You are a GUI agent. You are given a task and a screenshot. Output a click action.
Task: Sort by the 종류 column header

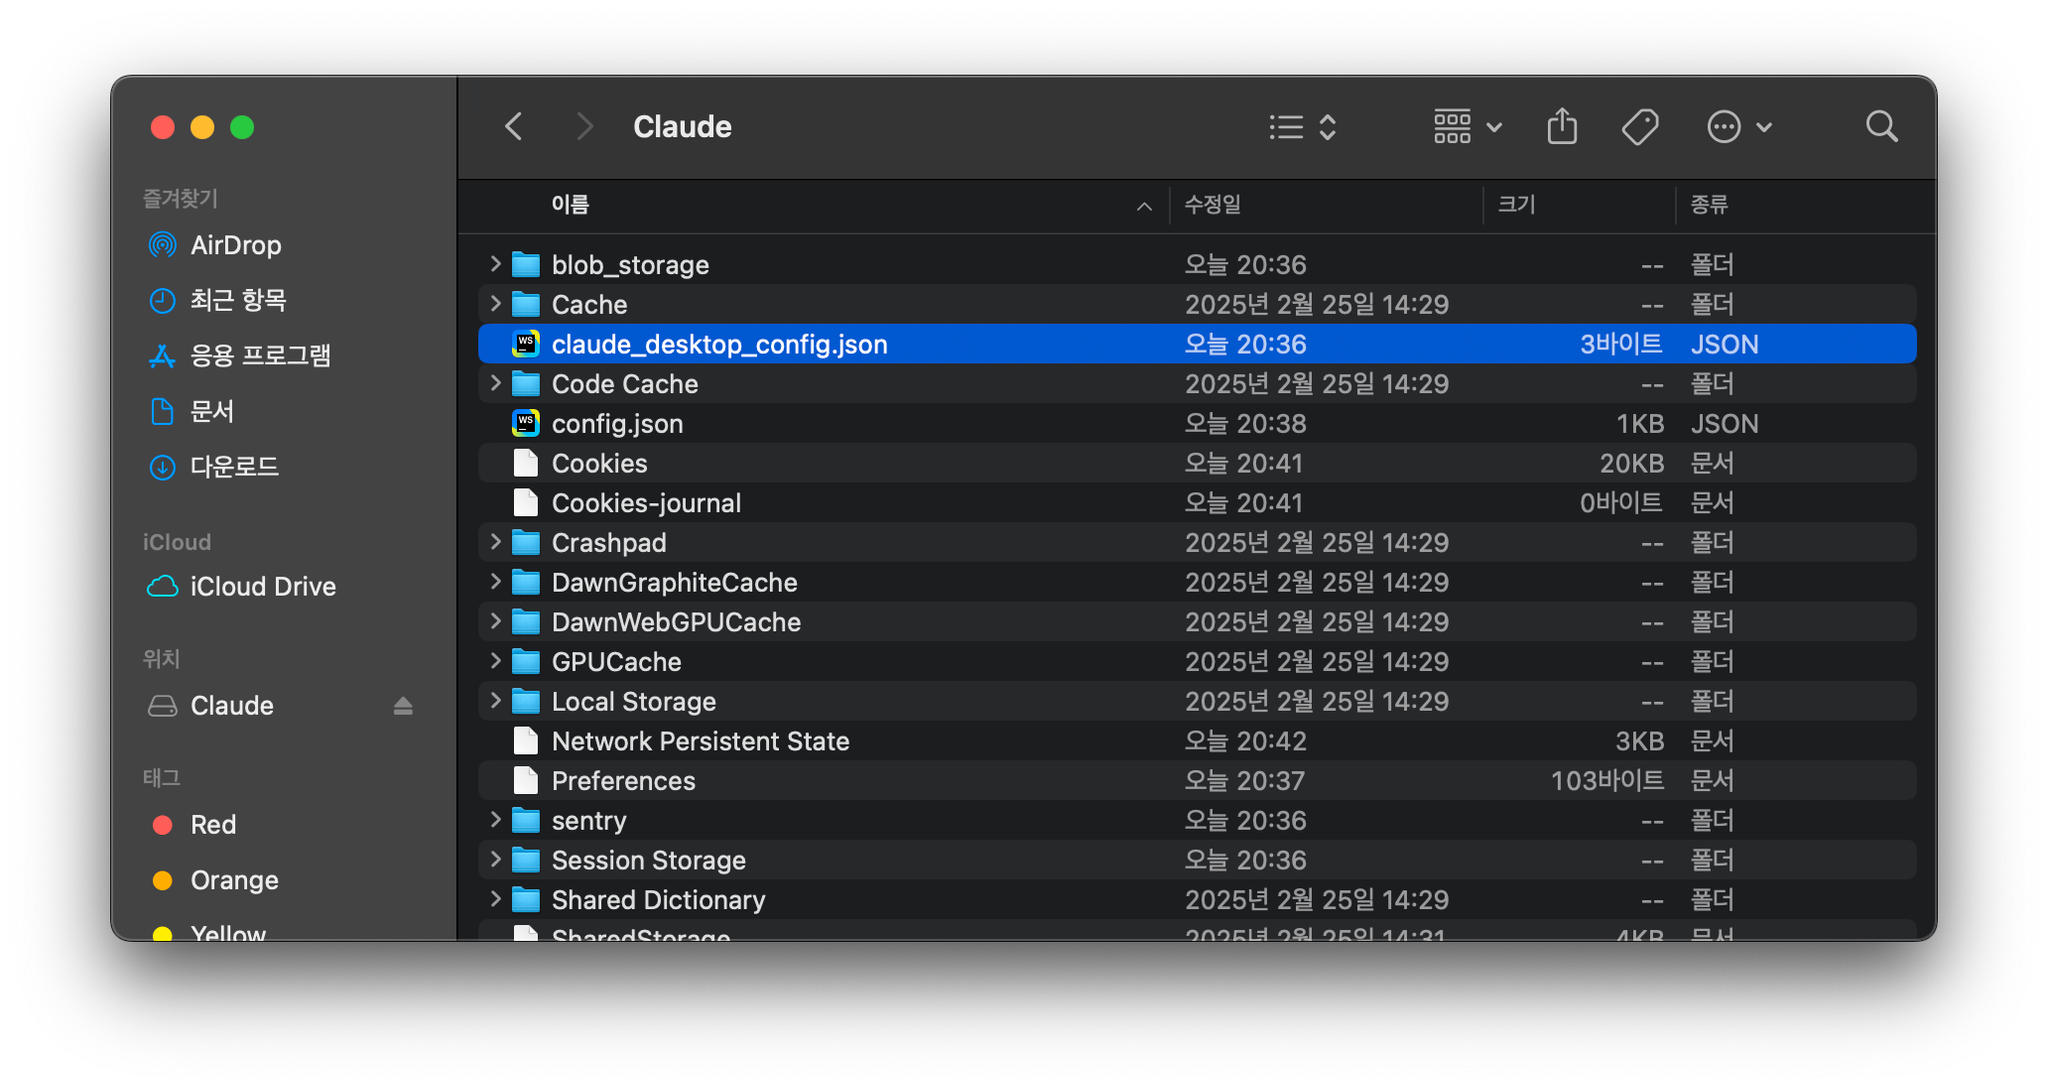(1709, 205)
